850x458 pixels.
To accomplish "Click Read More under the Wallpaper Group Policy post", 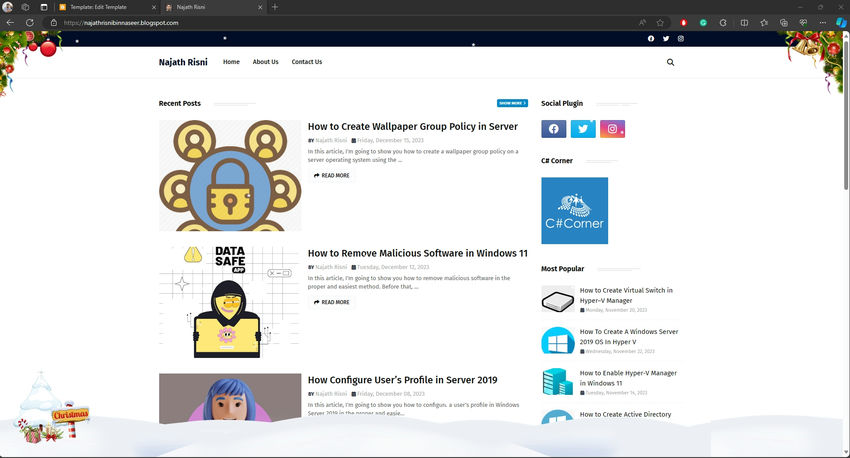I will [x=332, y=176].
